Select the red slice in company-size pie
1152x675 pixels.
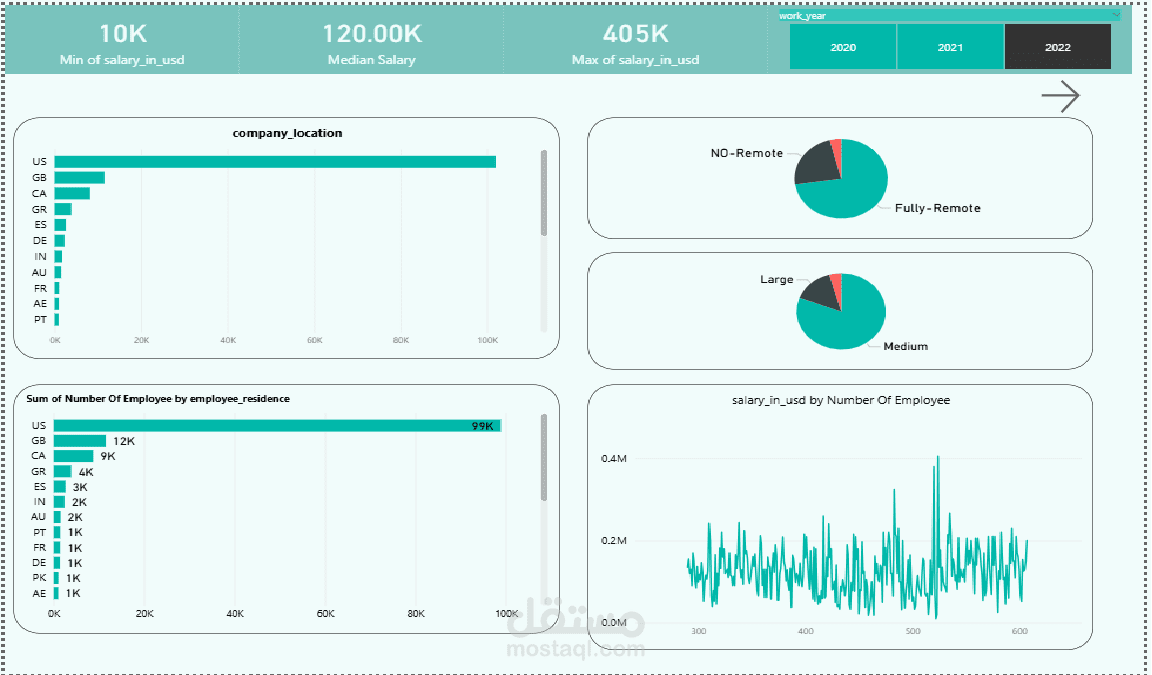(836, 284)
